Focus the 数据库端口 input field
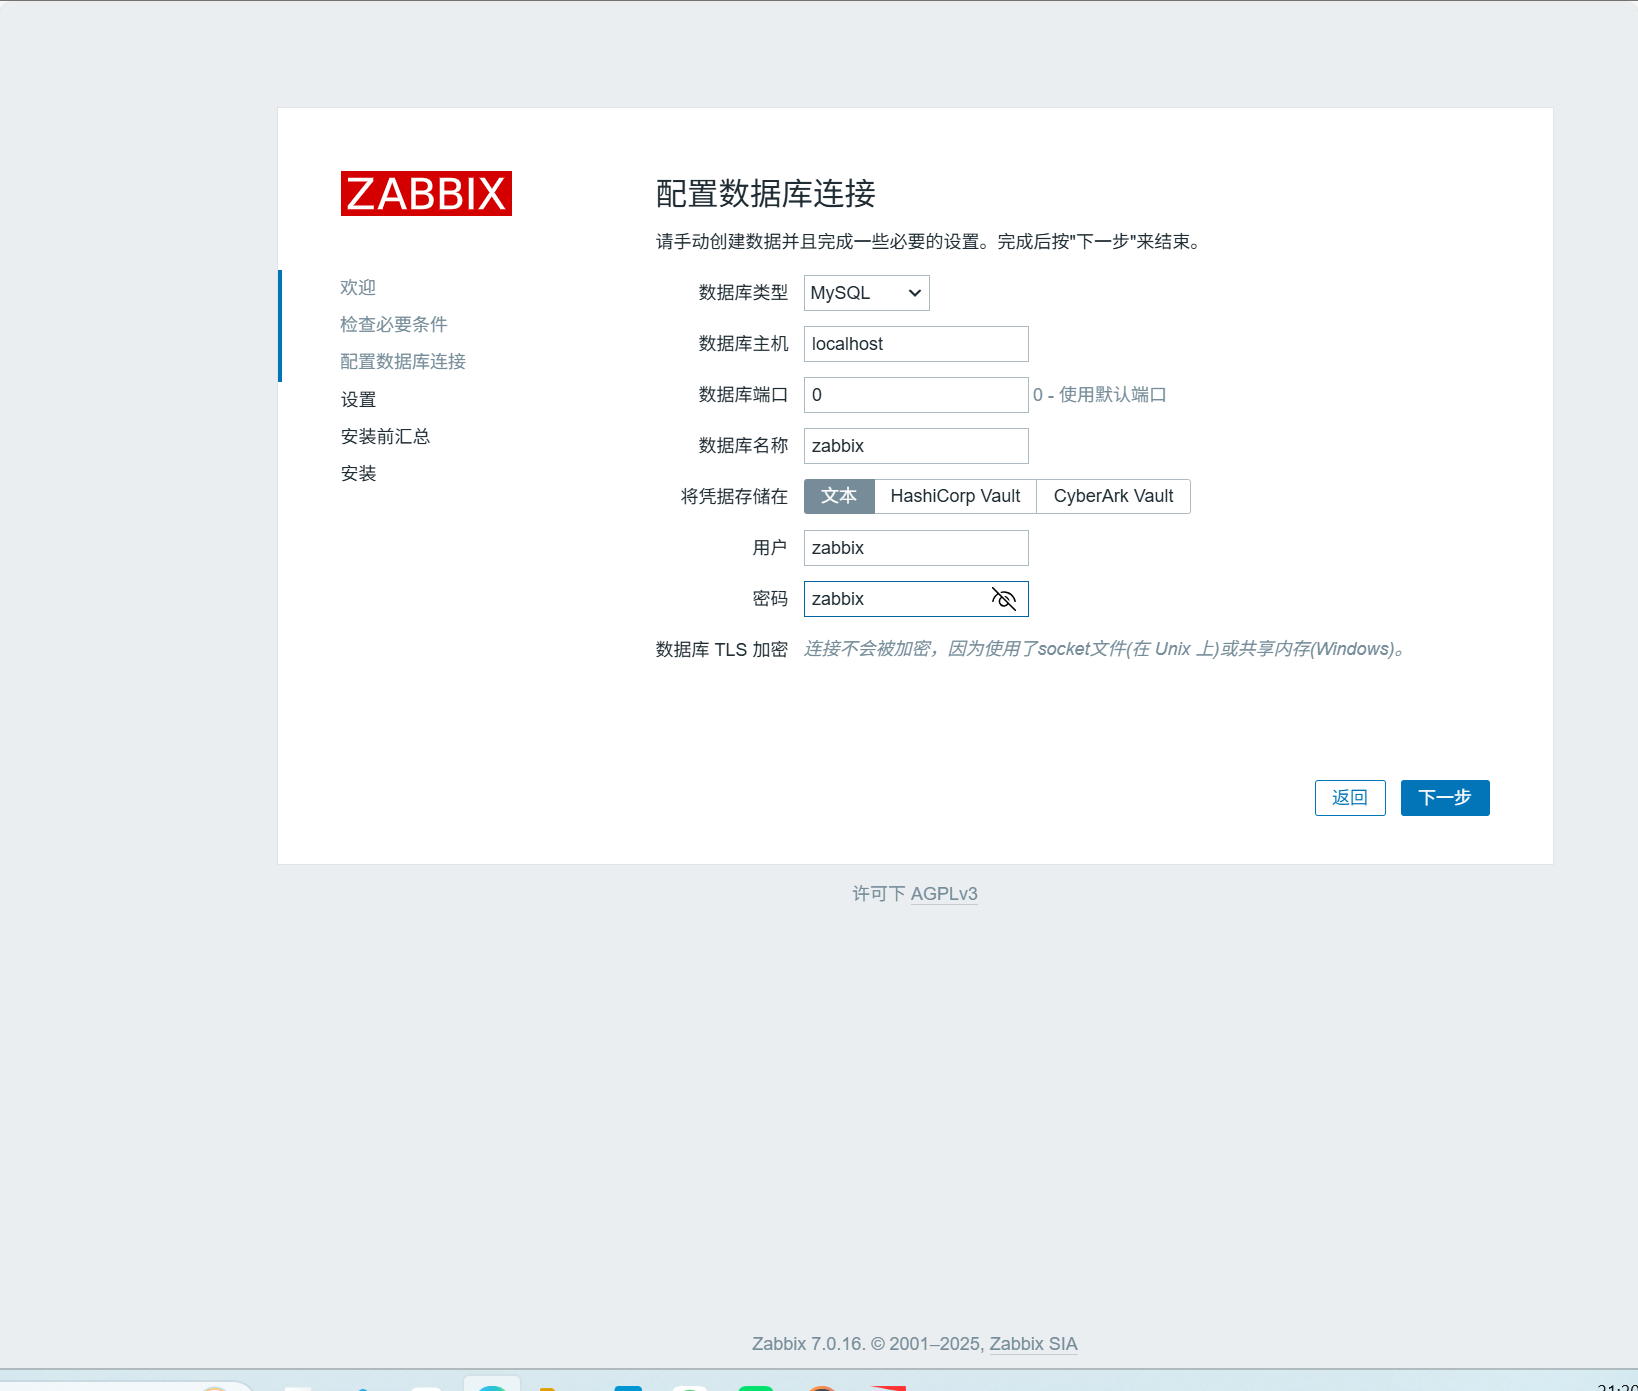 point(916,395)
